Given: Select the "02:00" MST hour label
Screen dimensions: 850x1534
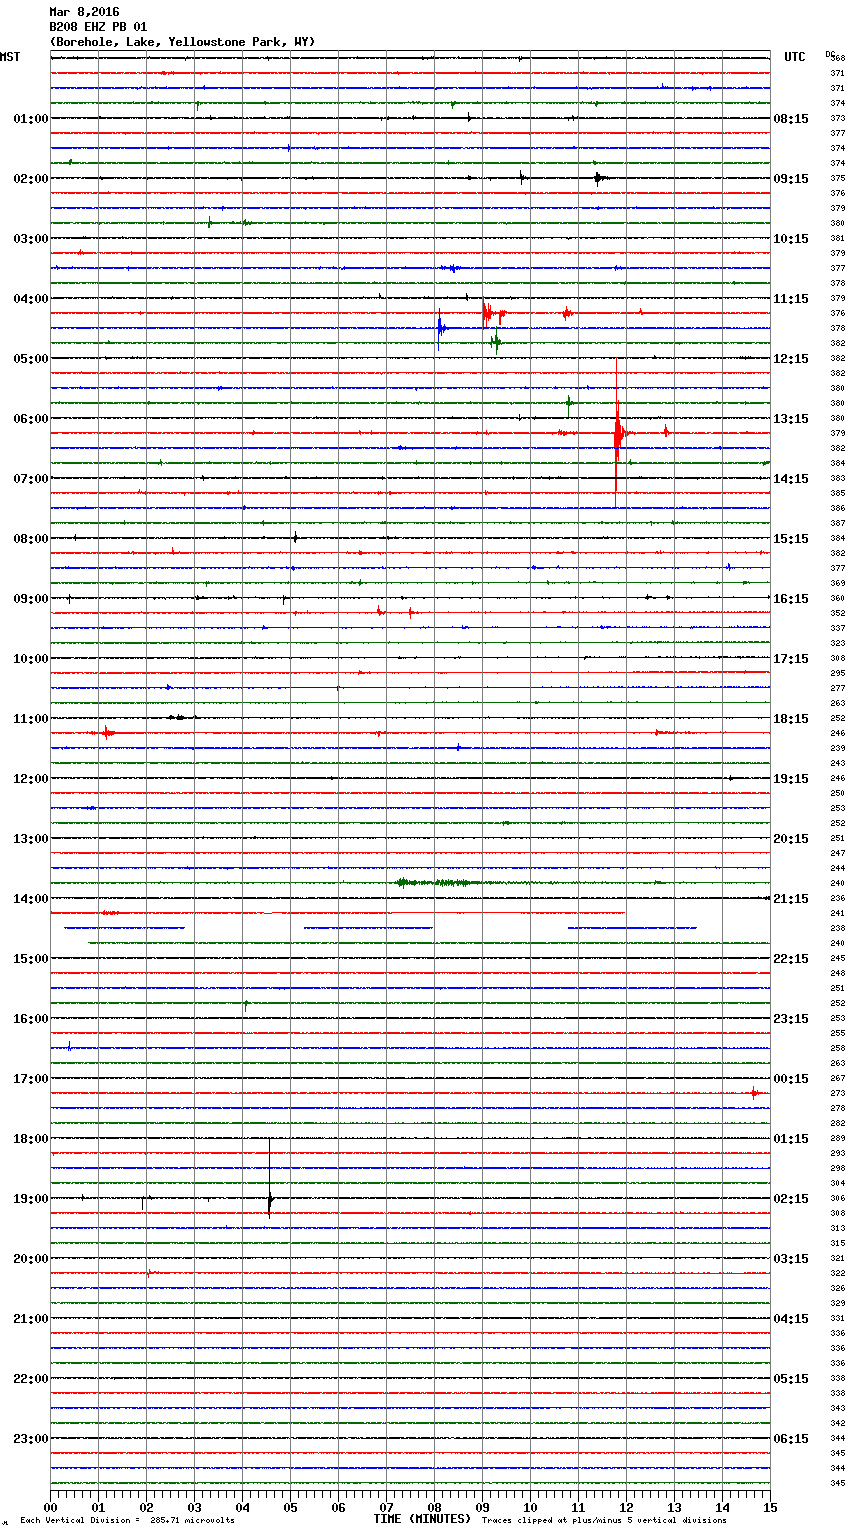Looking at the screenshot, I should point(30,179).
